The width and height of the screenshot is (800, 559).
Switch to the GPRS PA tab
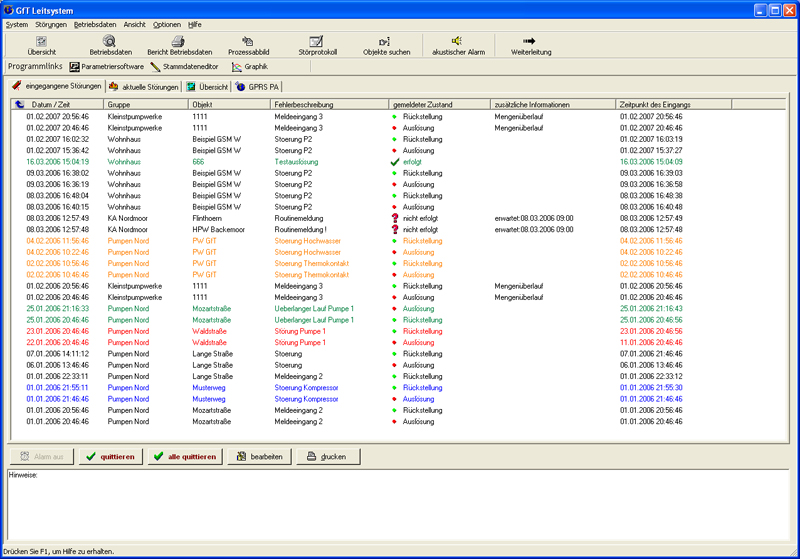[257, 87]
